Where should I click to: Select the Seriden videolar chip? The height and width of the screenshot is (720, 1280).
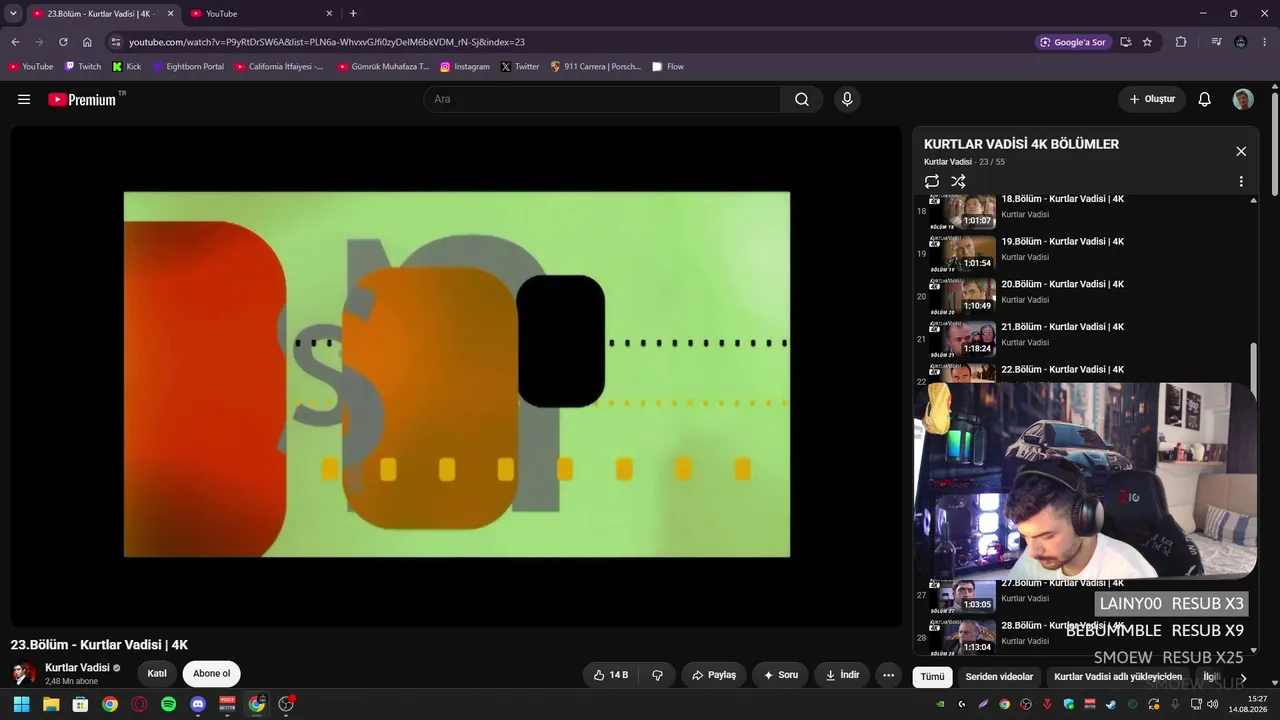click(999, 677)
